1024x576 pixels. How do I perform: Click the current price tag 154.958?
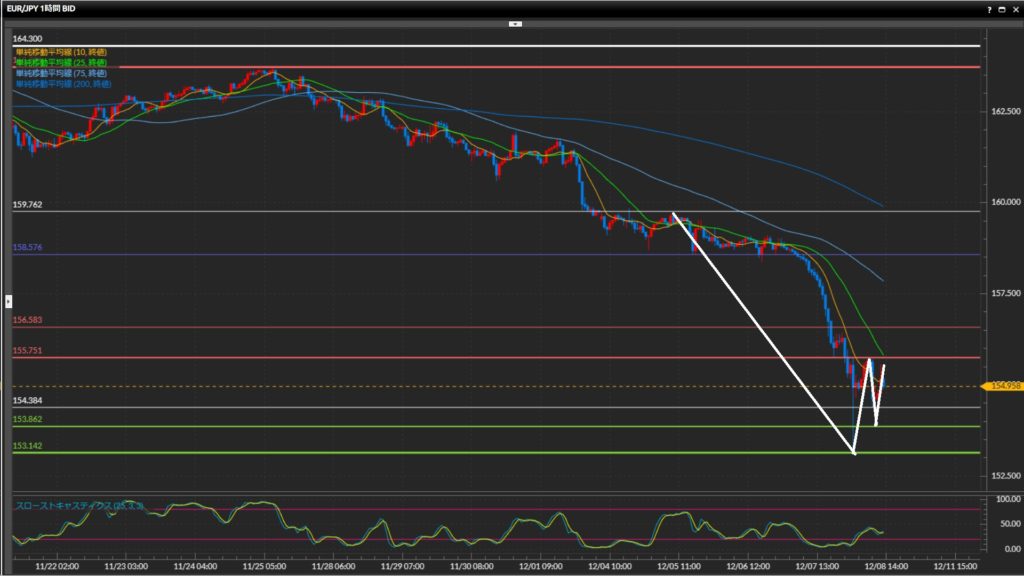[1003, 386]
